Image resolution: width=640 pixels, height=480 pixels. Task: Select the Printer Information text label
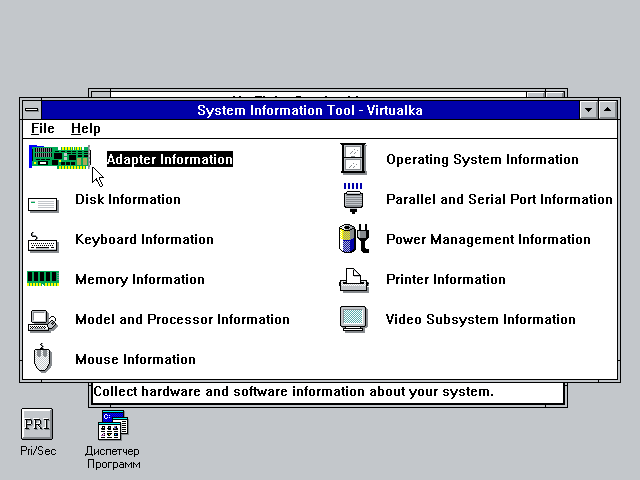[445, 280]
